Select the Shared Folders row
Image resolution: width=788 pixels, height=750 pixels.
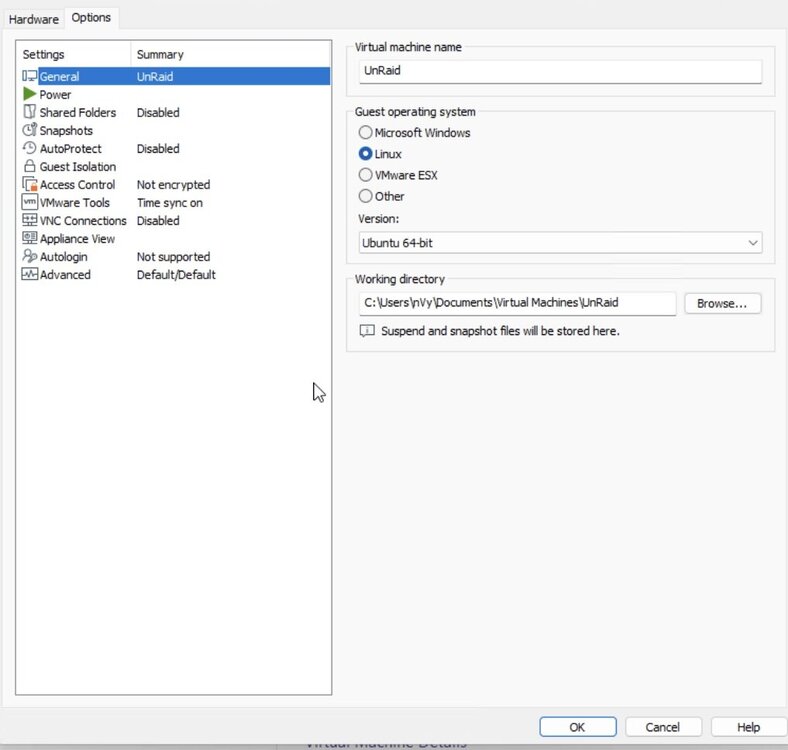tap(175, 112)
